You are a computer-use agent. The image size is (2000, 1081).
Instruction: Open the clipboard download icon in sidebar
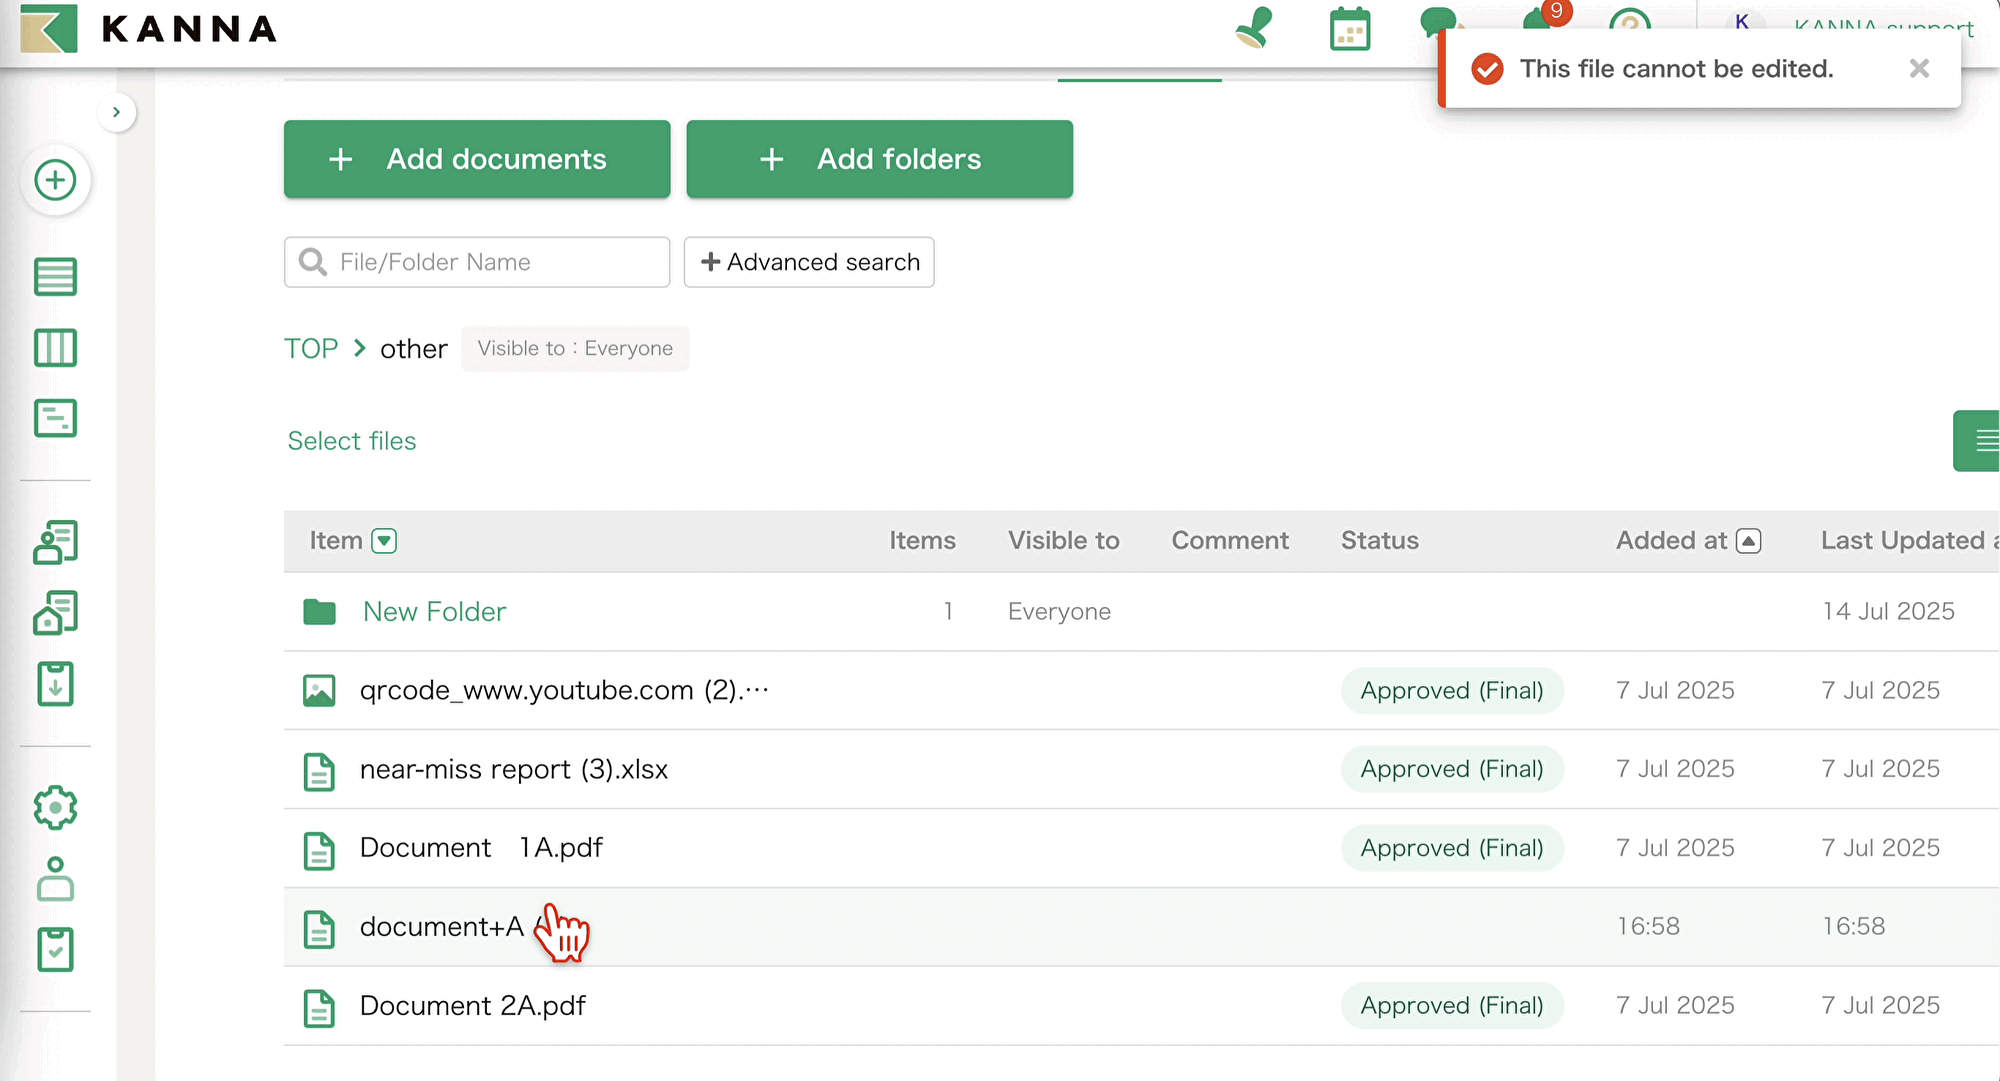coord(55,684)
